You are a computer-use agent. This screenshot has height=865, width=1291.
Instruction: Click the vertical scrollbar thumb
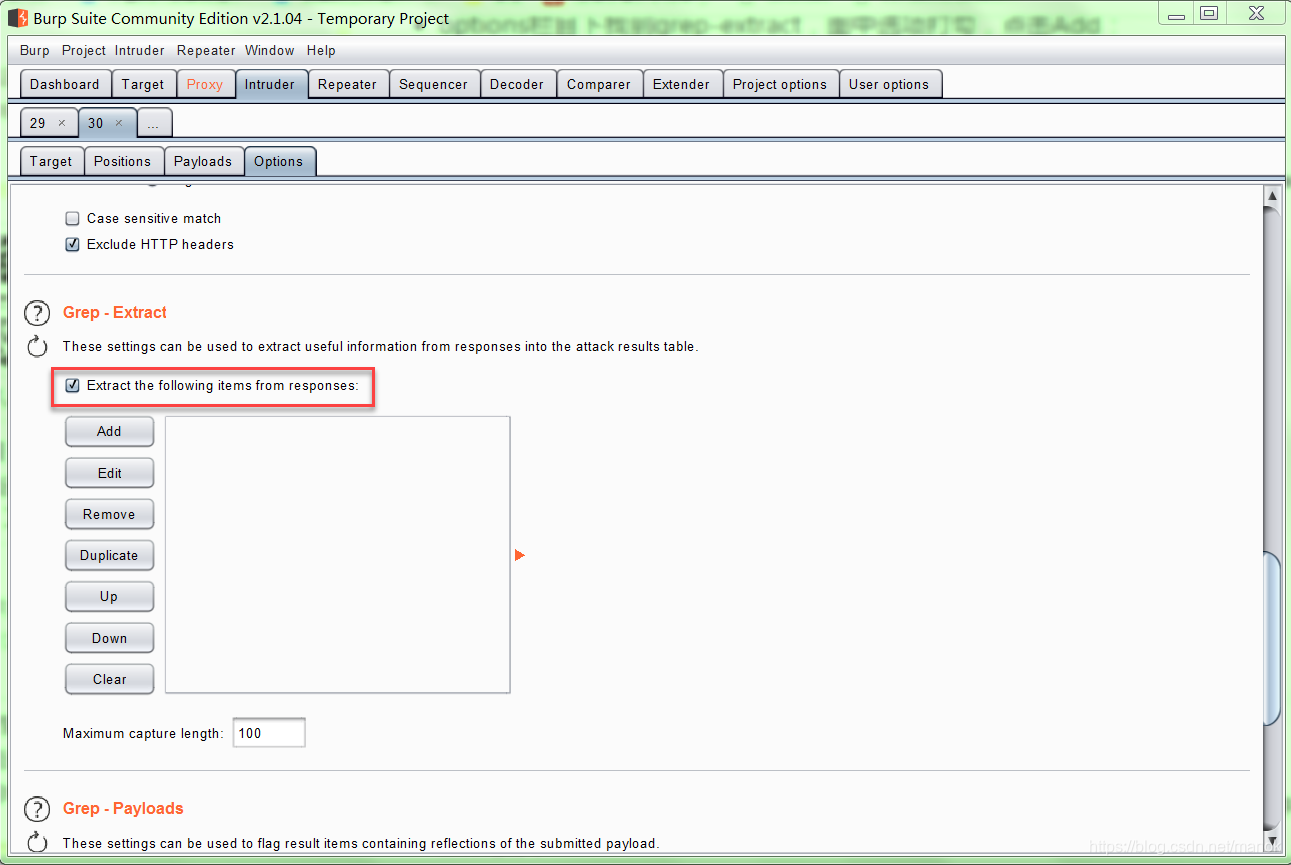point(1272,637)
